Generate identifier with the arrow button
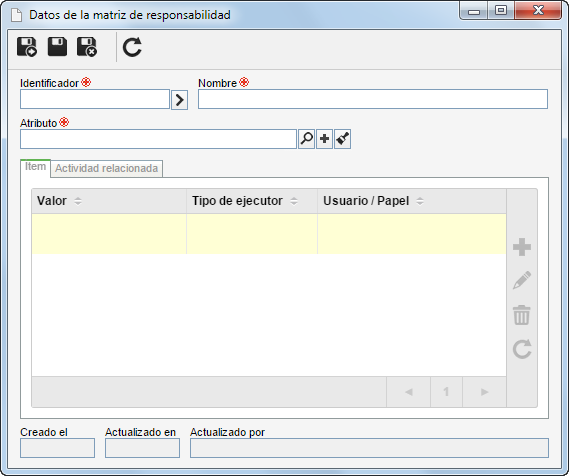569x476 pixels. (x=179, y=99)
